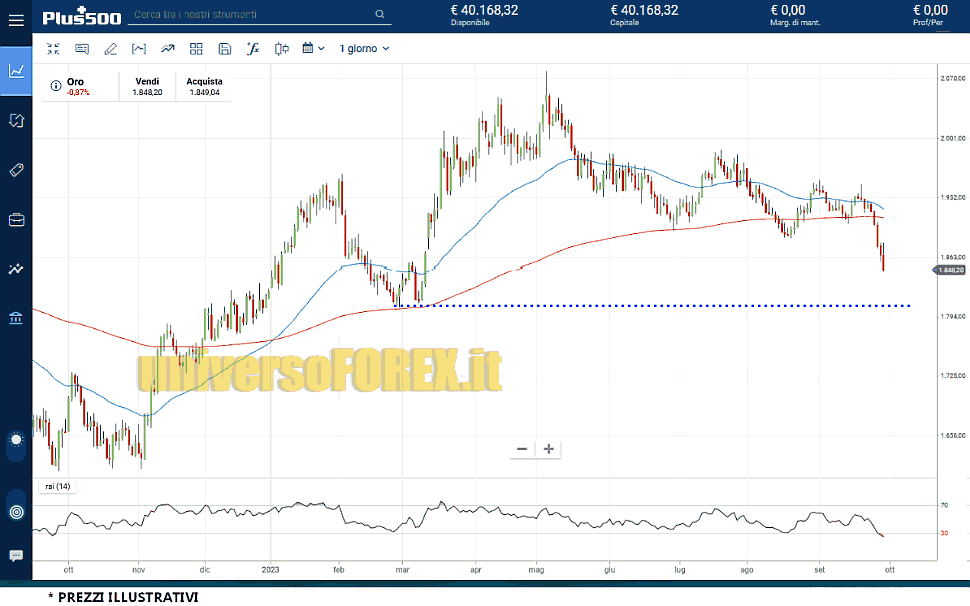Open the chart layout grid icon
The width and height of the screenshot is (970, 606).
196,48
